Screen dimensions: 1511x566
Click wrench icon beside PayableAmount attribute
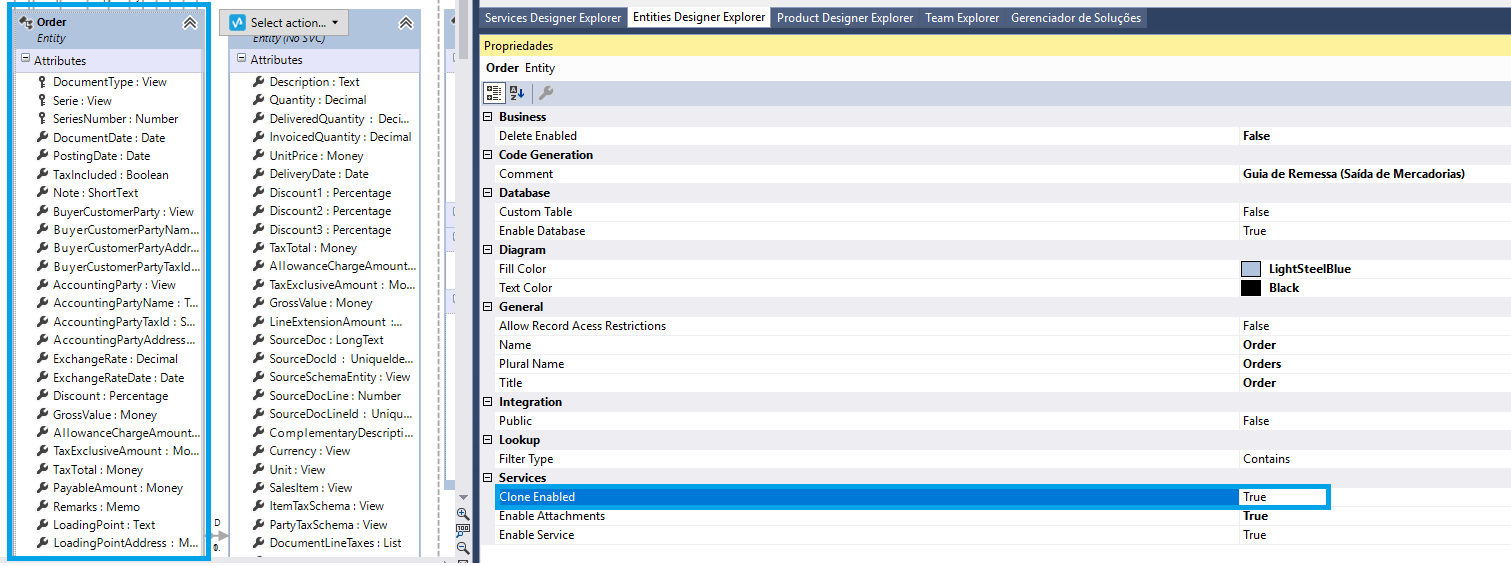(x=42, y=488)
